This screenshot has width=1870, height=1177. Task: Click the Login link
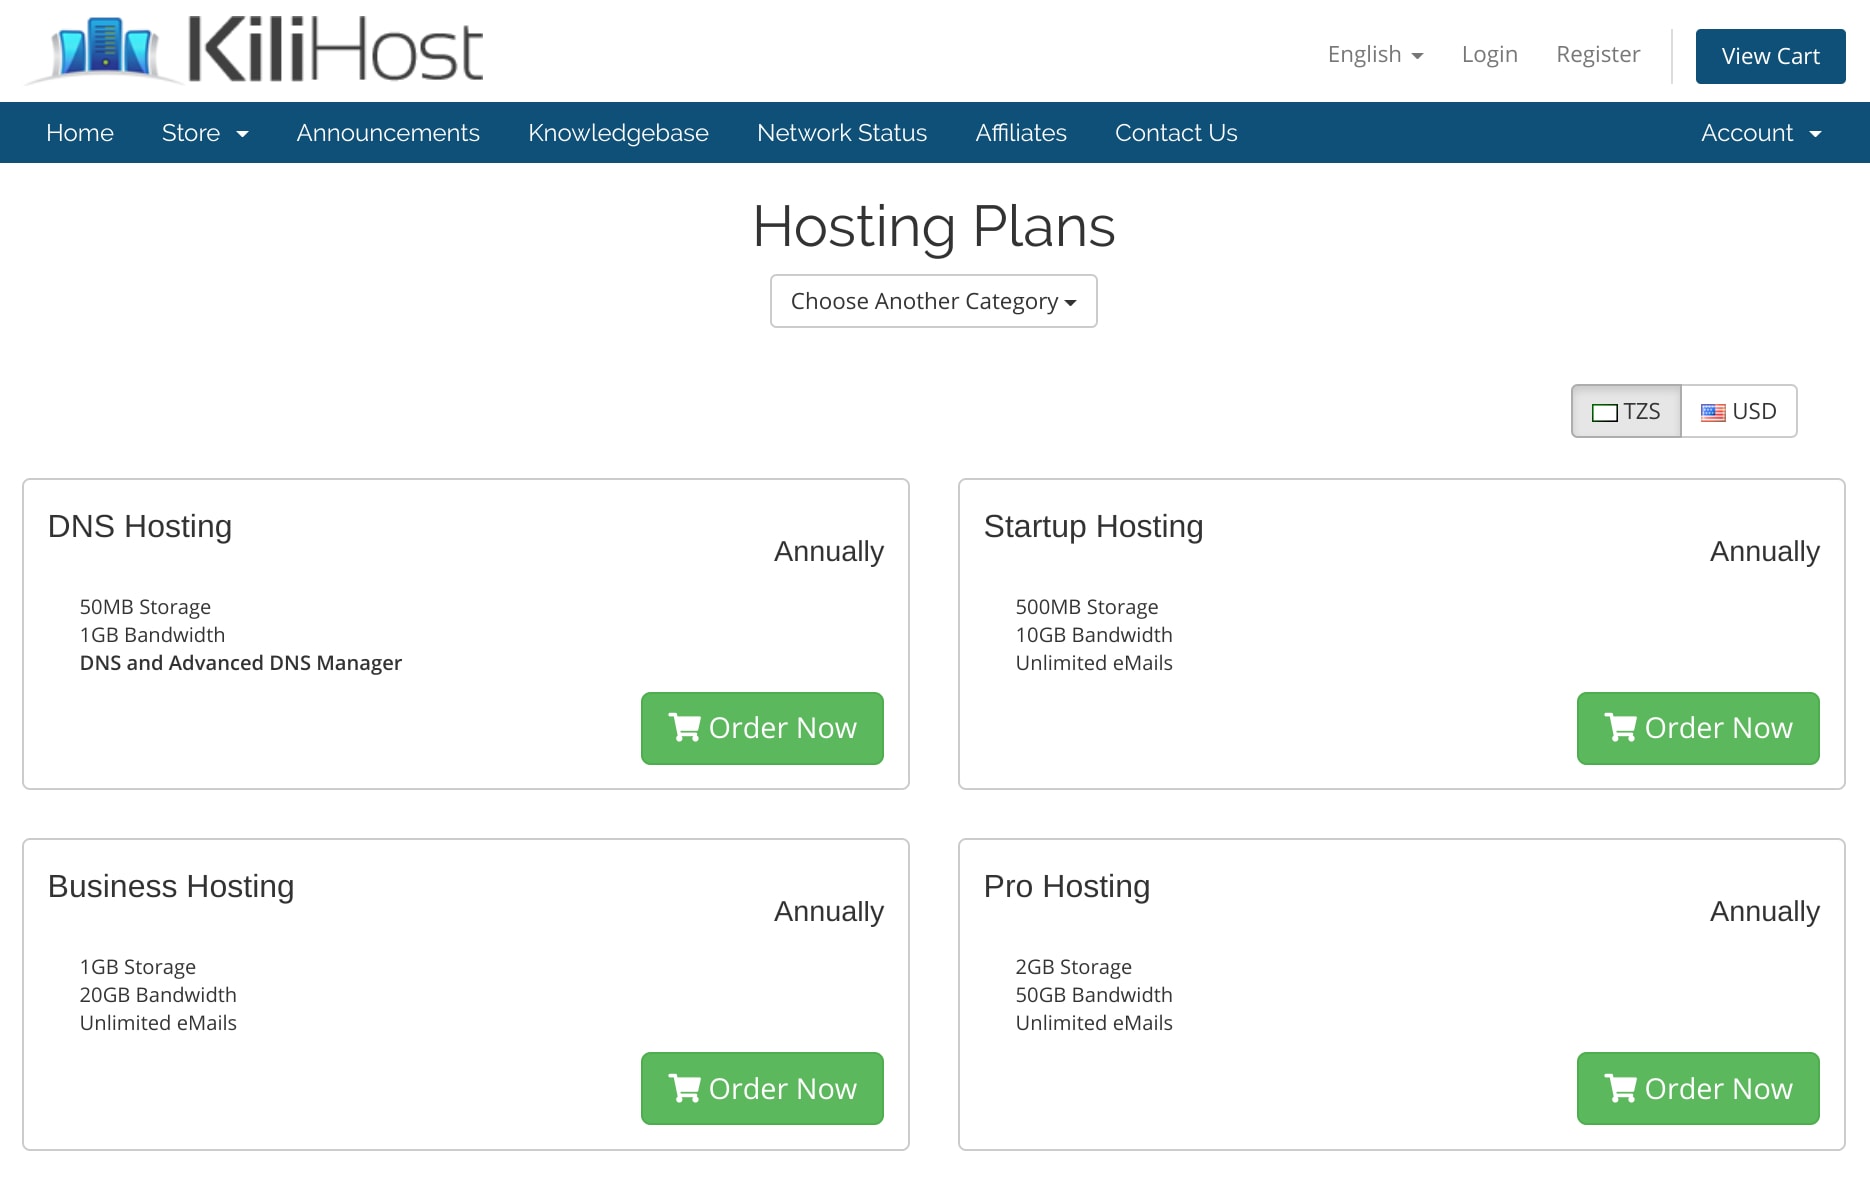(x=1489, y=55)
